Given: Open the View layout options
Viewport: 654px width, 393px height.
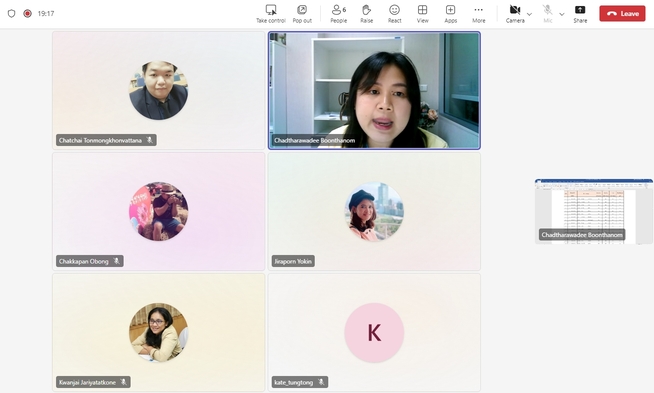Looking at the screenshot, I should point(423,13).
